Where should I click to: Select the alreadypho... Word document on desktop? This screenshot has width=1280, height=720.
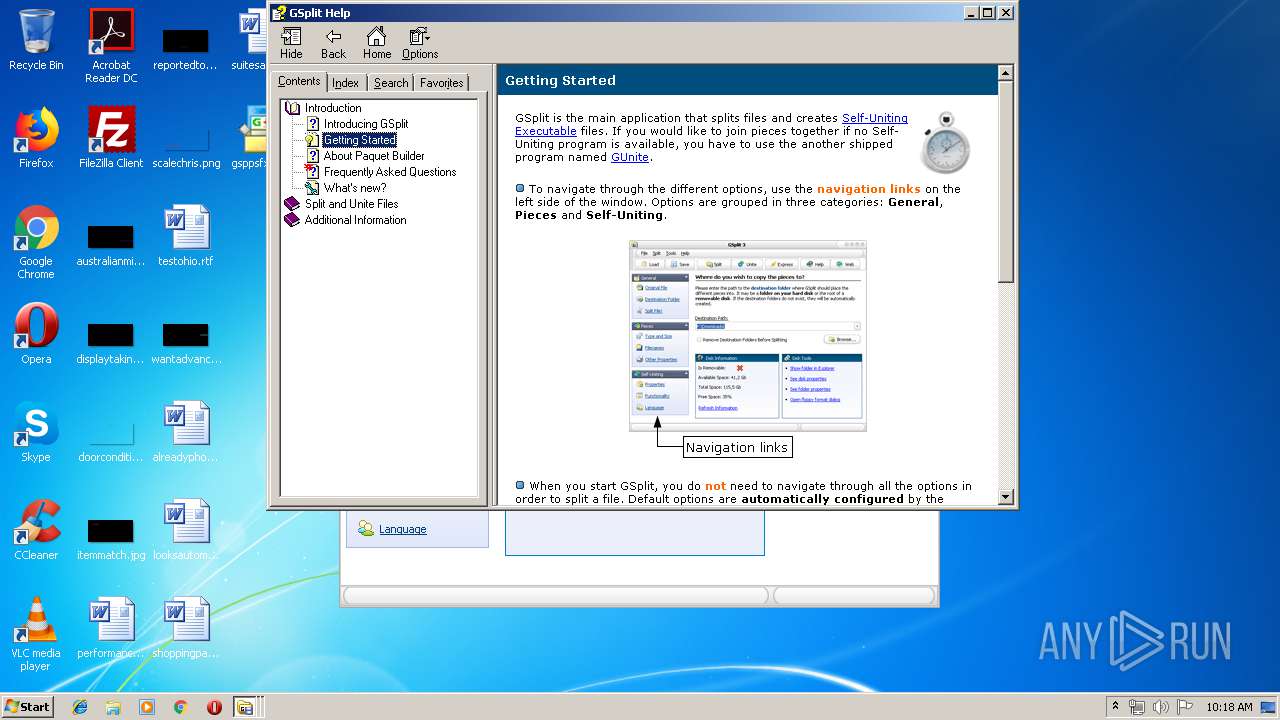pos(186,432)
